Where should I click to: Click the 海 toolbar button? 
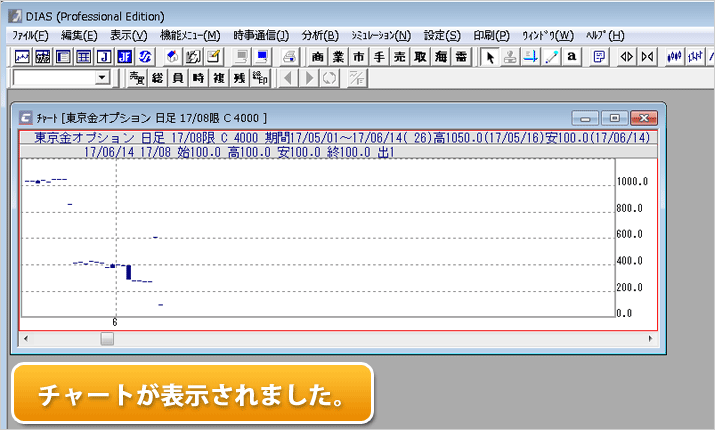point(441,57)
